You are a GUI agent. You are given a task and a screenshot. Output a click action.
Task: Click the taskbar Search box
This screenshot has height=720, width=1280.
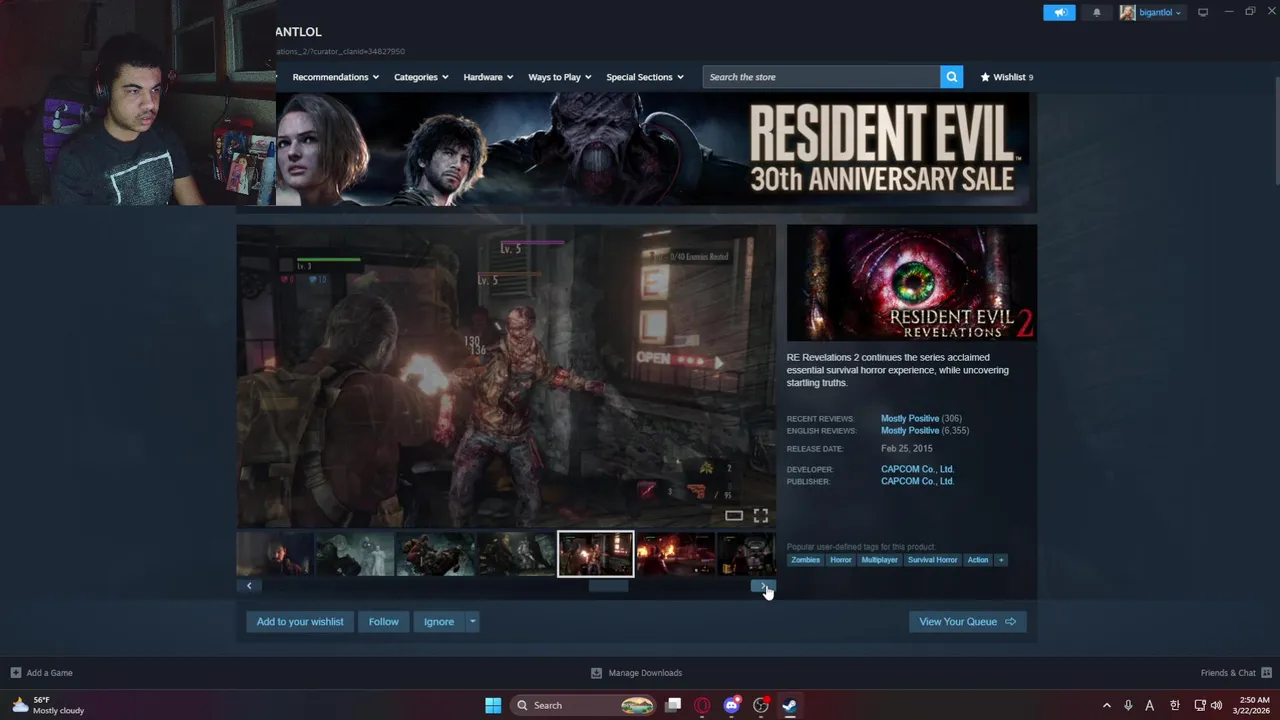point(585,706)
